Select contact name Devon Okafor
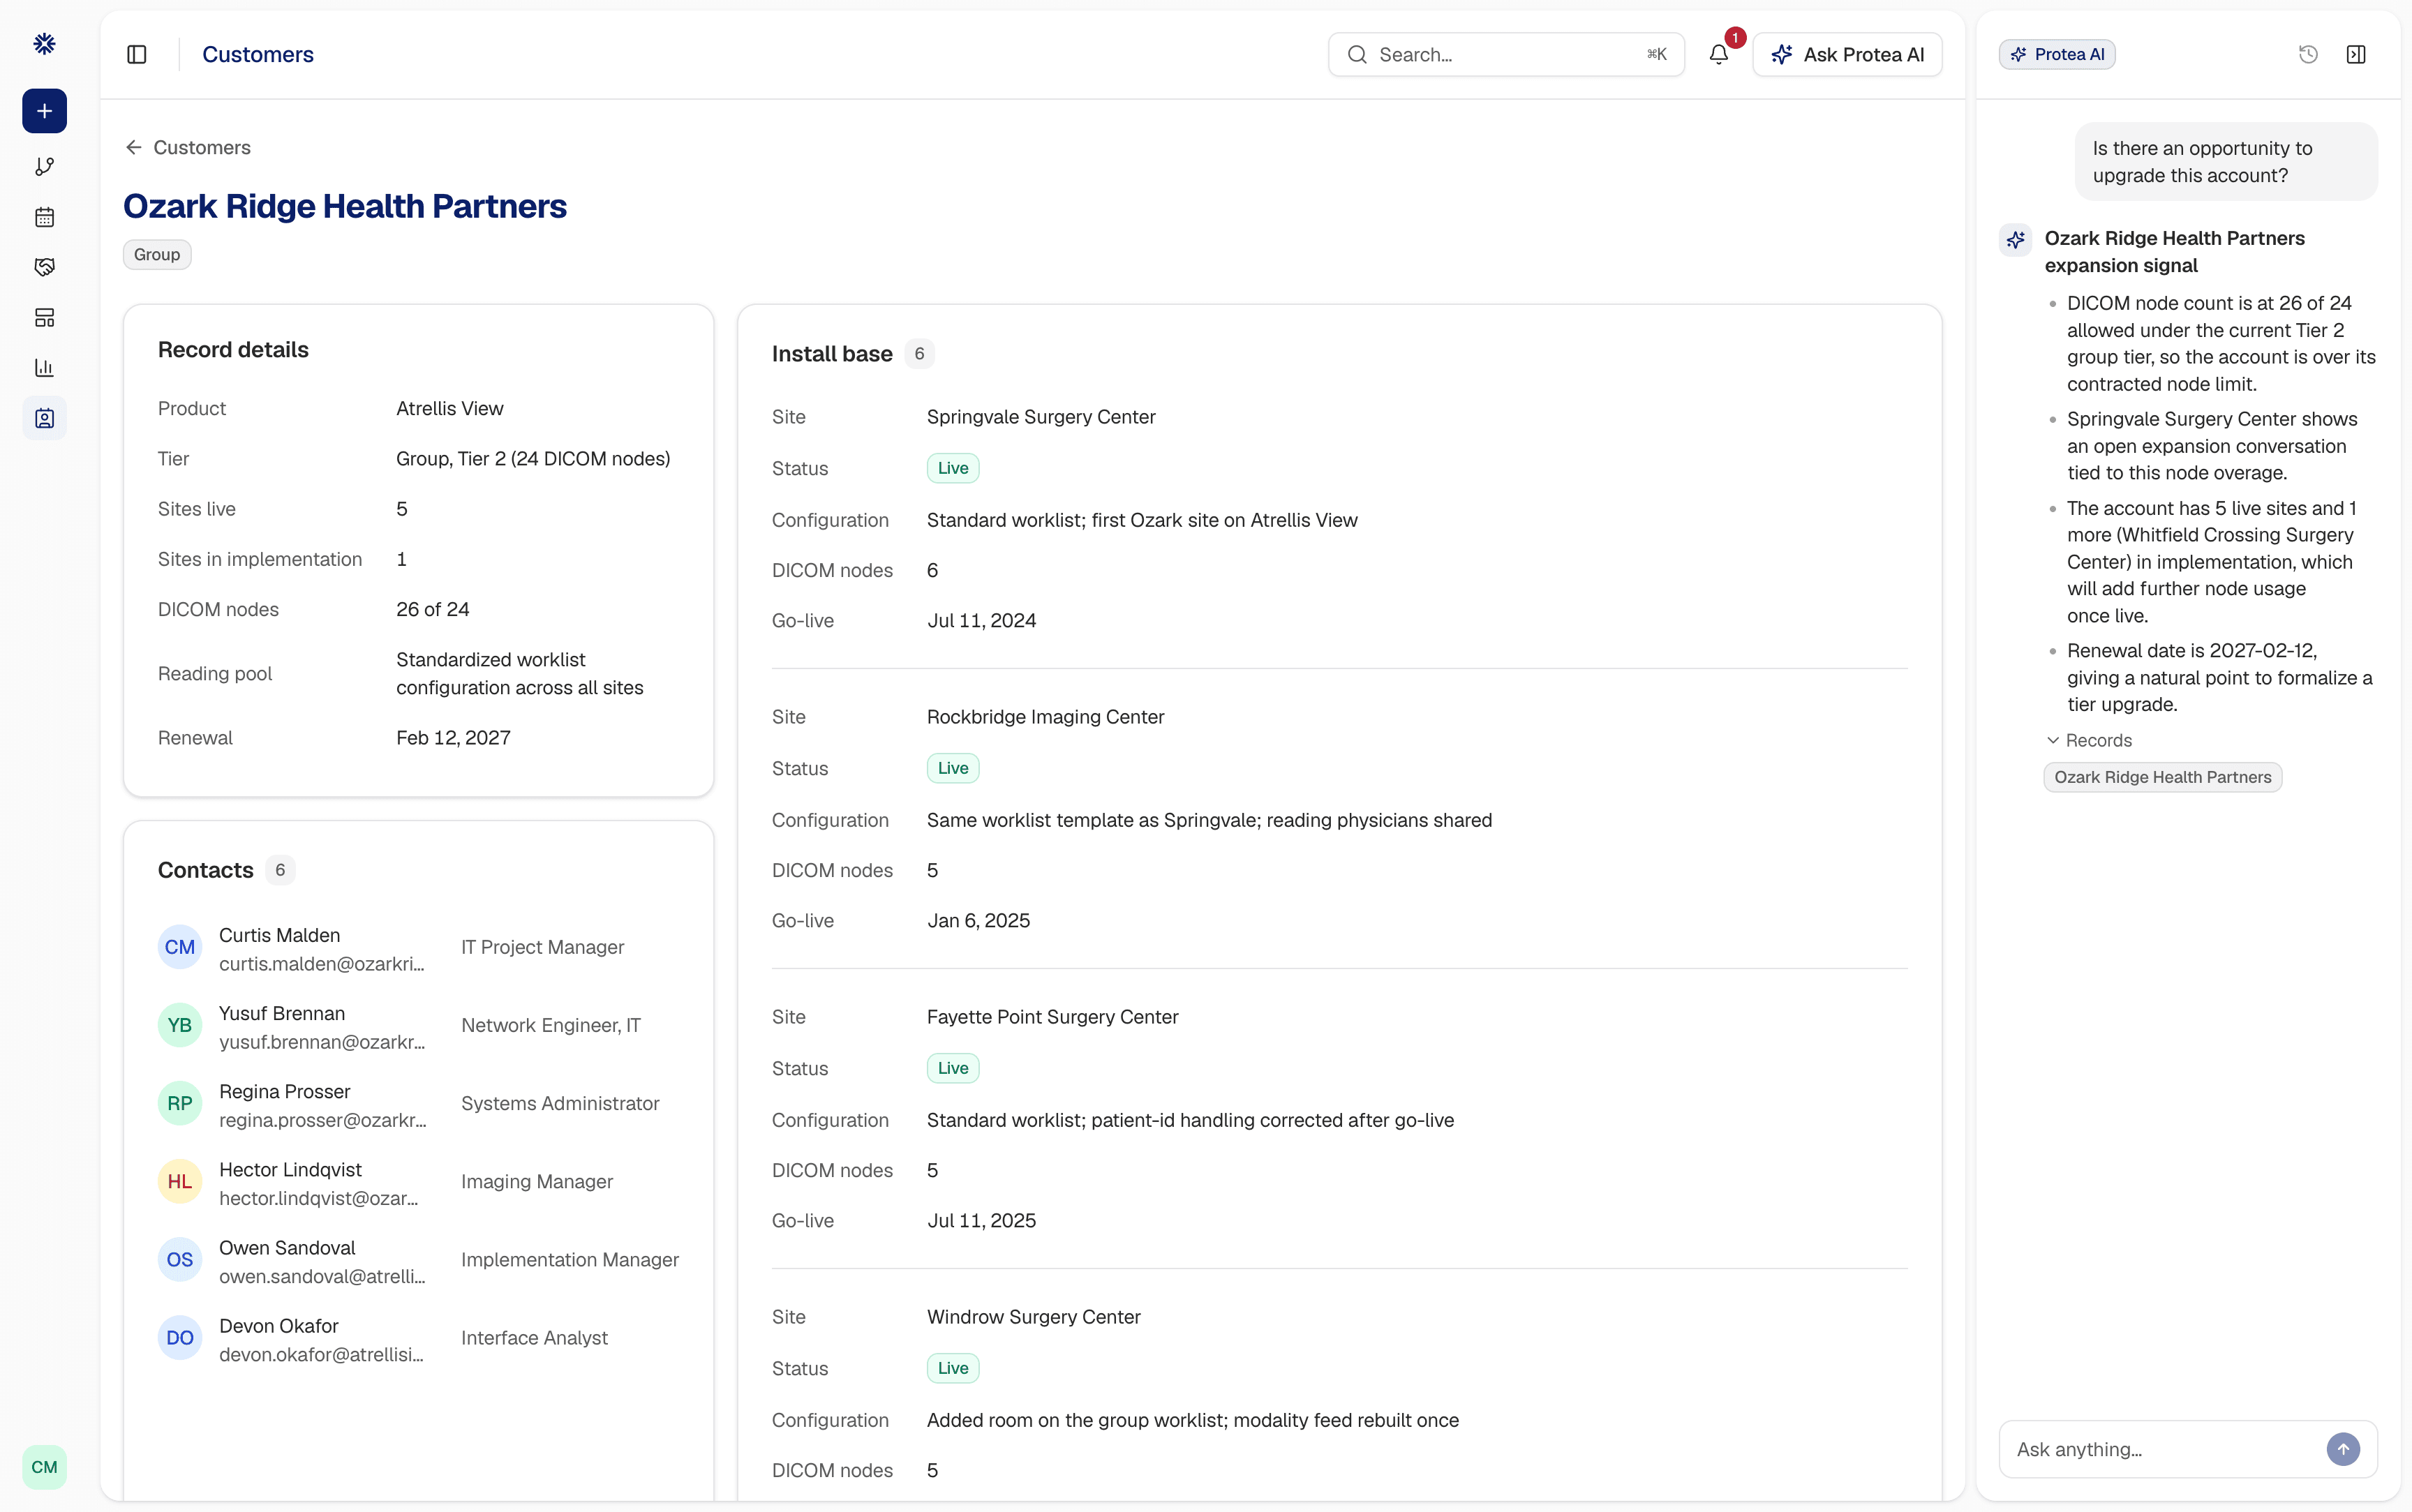 click(x=279, y=1326)
